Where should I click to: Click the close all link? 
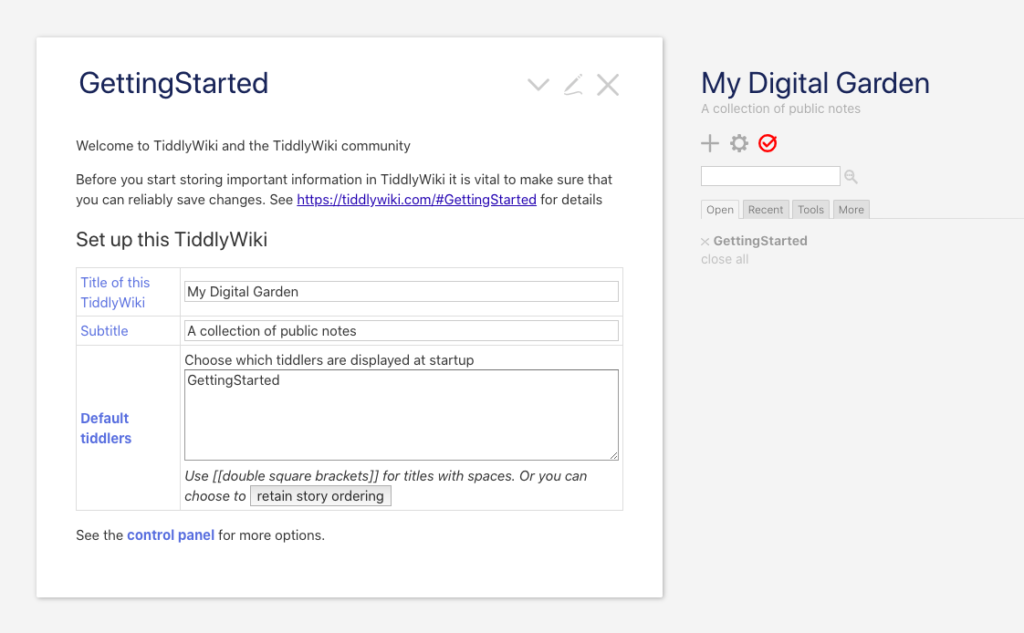(x=725, y=260)
